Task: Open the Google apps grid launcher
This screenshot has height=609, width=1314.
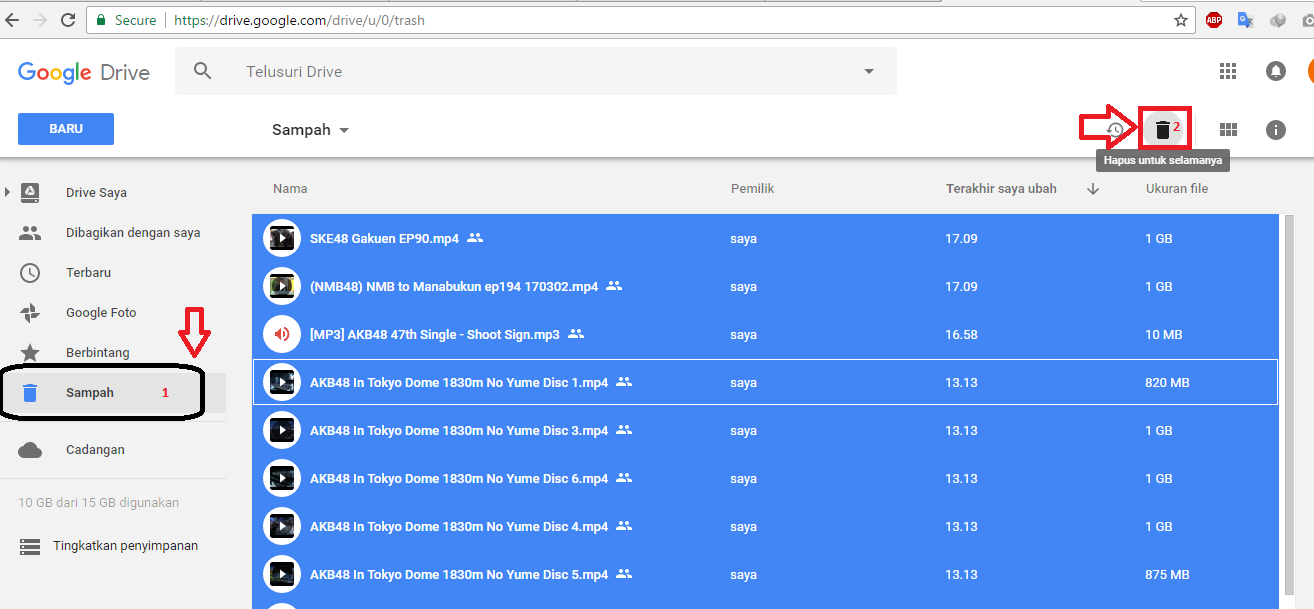Action: click(1228, 71)
